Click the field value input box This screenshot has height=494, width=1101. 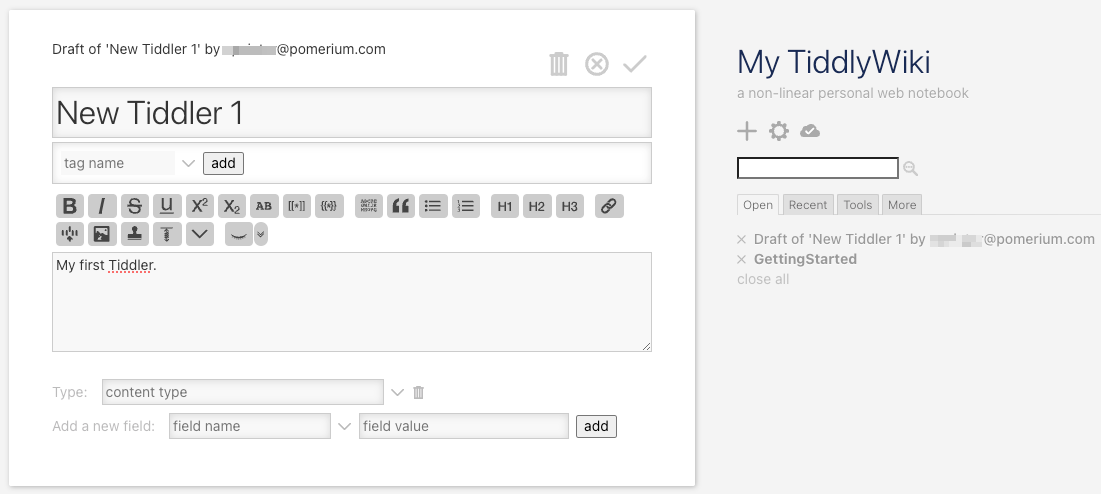[x=464, y=426]
